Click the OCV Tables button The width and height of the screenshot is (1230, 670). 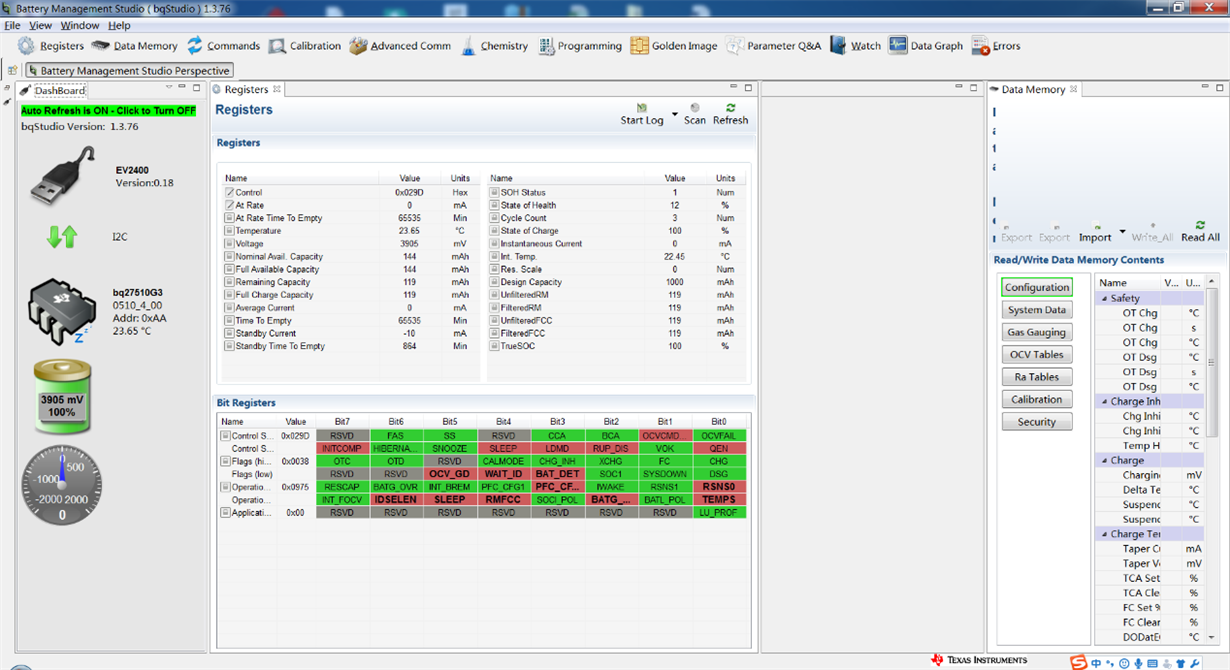click(1037, 354)
